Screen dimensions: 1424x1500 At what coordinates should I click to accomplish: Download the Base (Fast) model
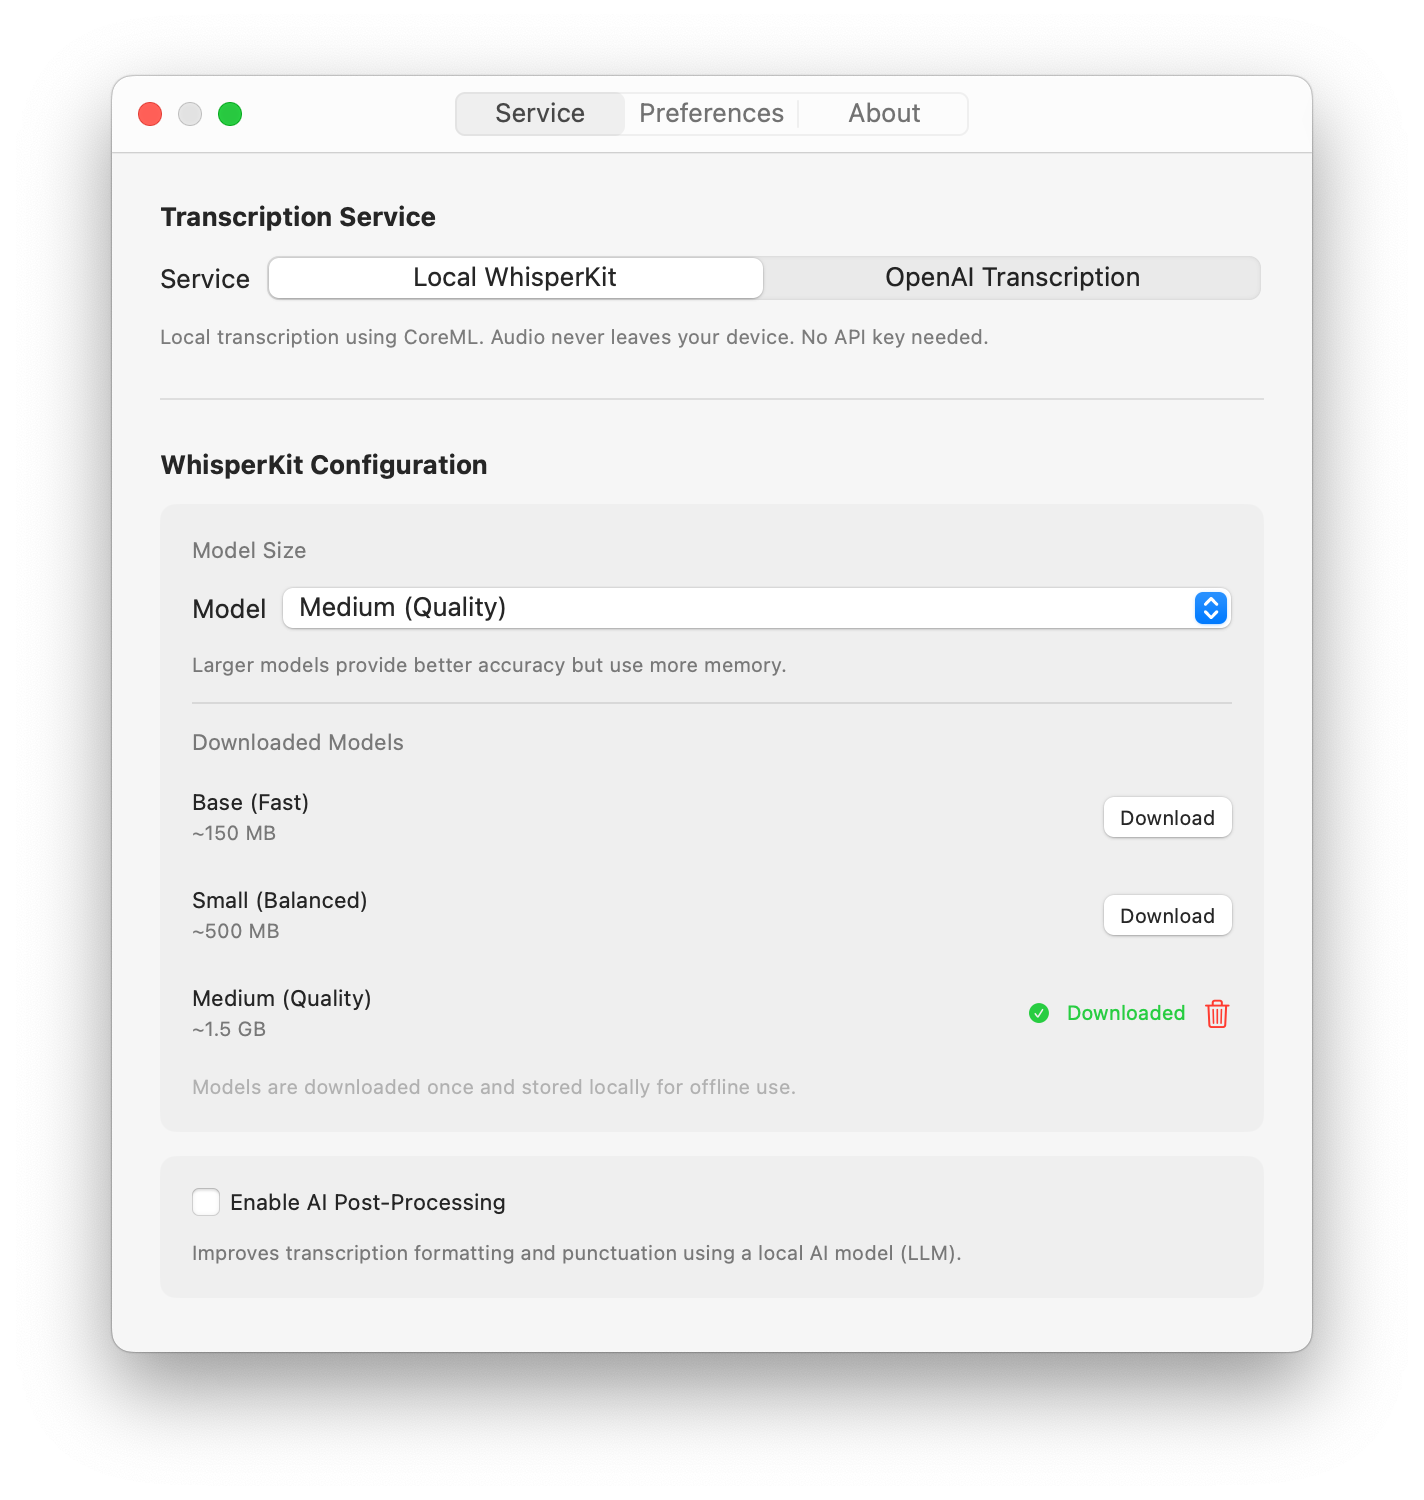(x=1167, y=818)
